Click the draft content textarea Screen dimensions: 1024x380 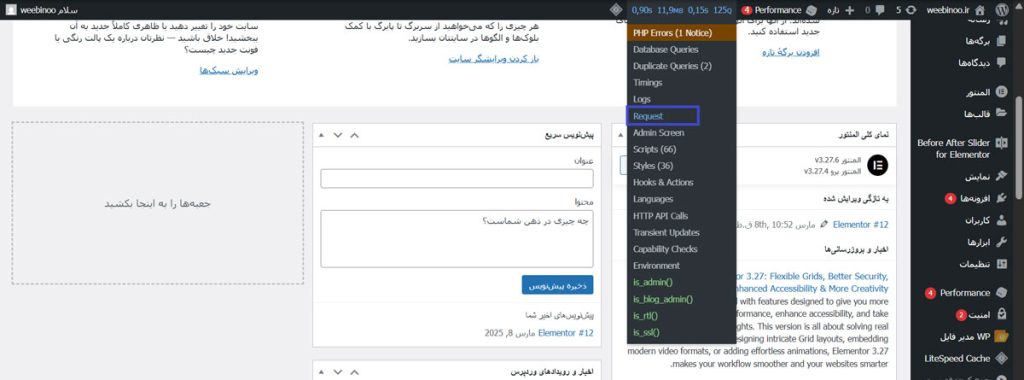456,239
